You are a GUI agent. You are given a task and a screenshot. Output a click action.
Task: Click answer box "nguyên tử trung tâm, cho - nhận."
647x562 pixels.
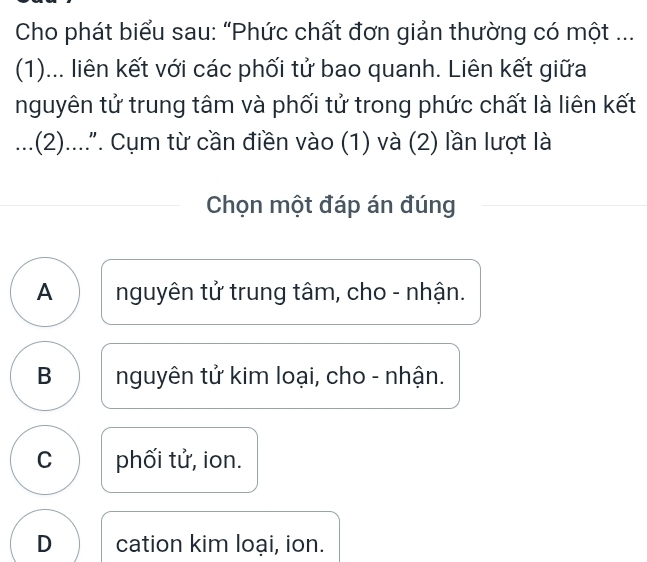[290, 292]
